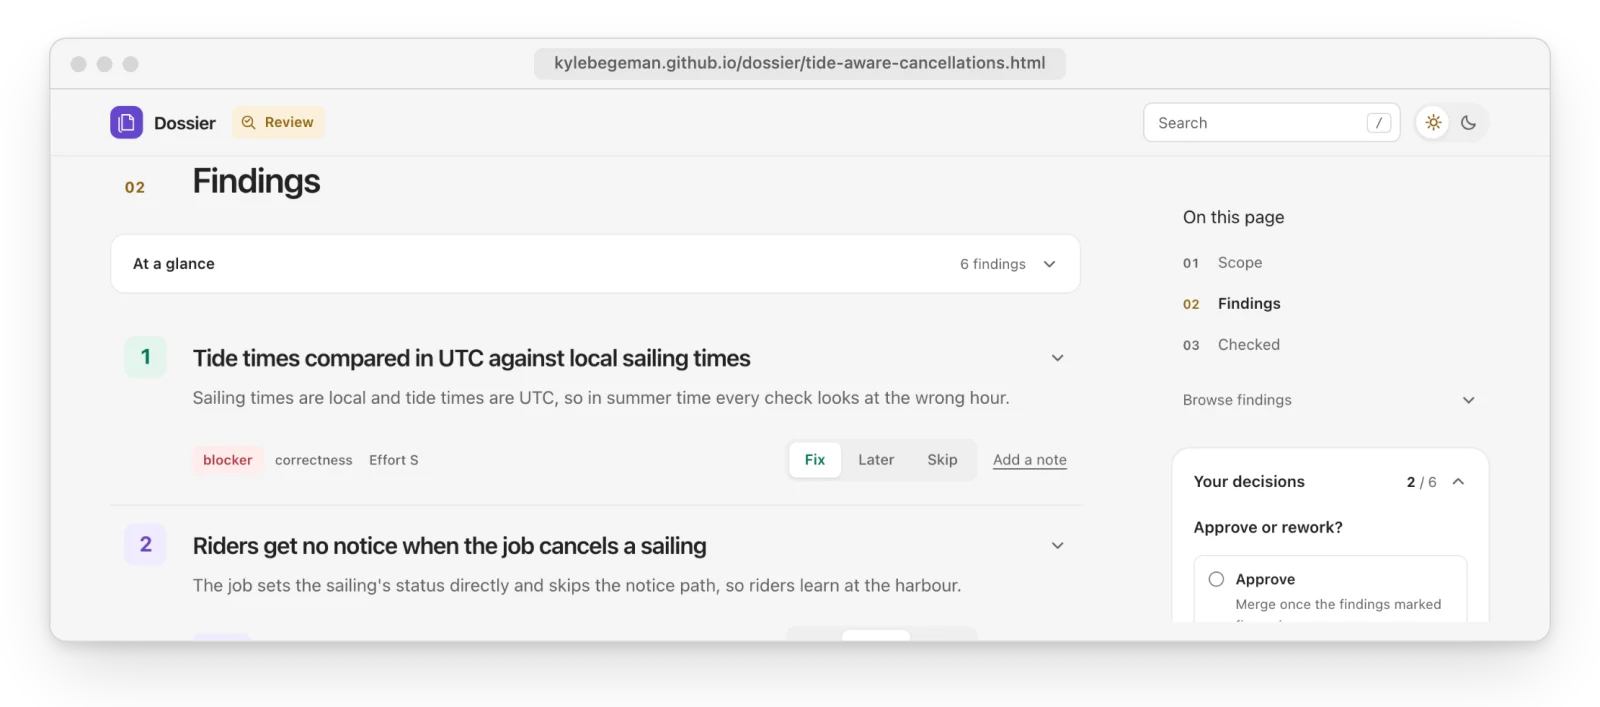Set finding 1 decision to Fix
This screenshot has height=707, width=1600.
click(815, 460)
